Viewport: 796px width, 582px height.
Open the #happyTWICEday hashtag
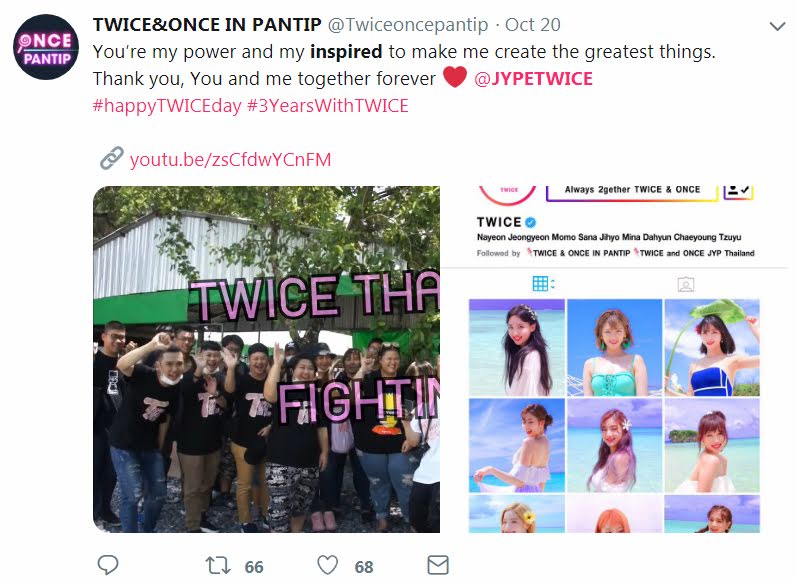point(167,106)
